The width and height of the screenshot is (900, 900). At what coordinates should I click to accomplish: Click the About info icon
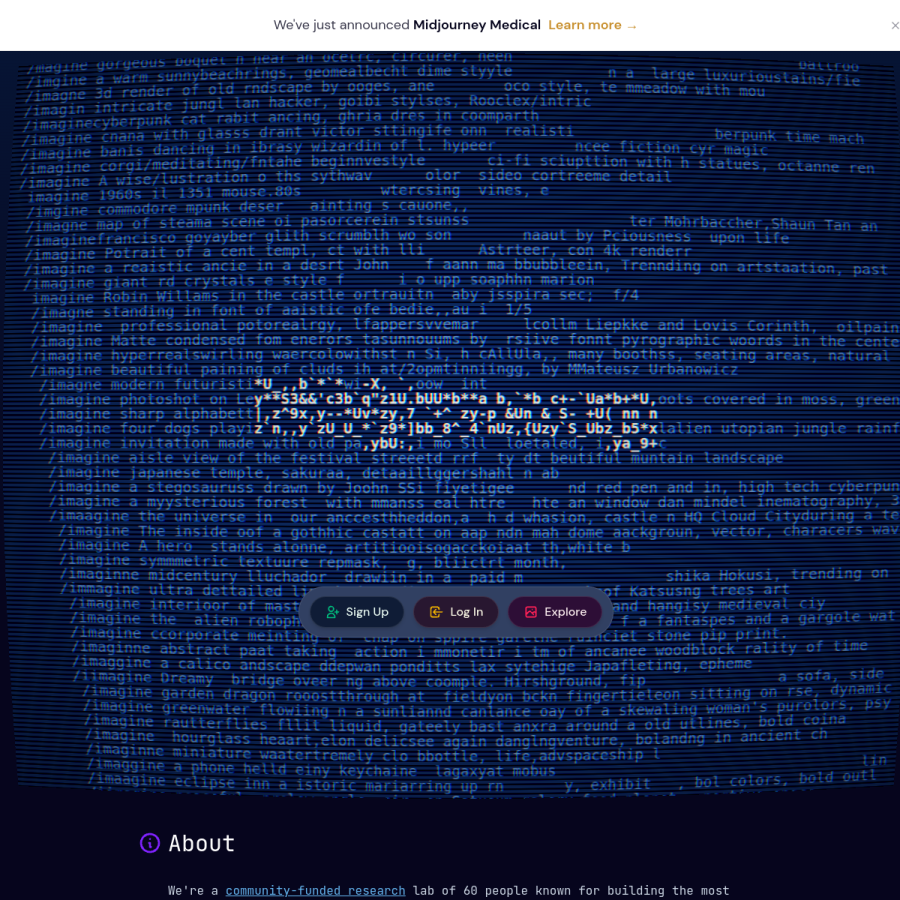click(x=150, y=843)
